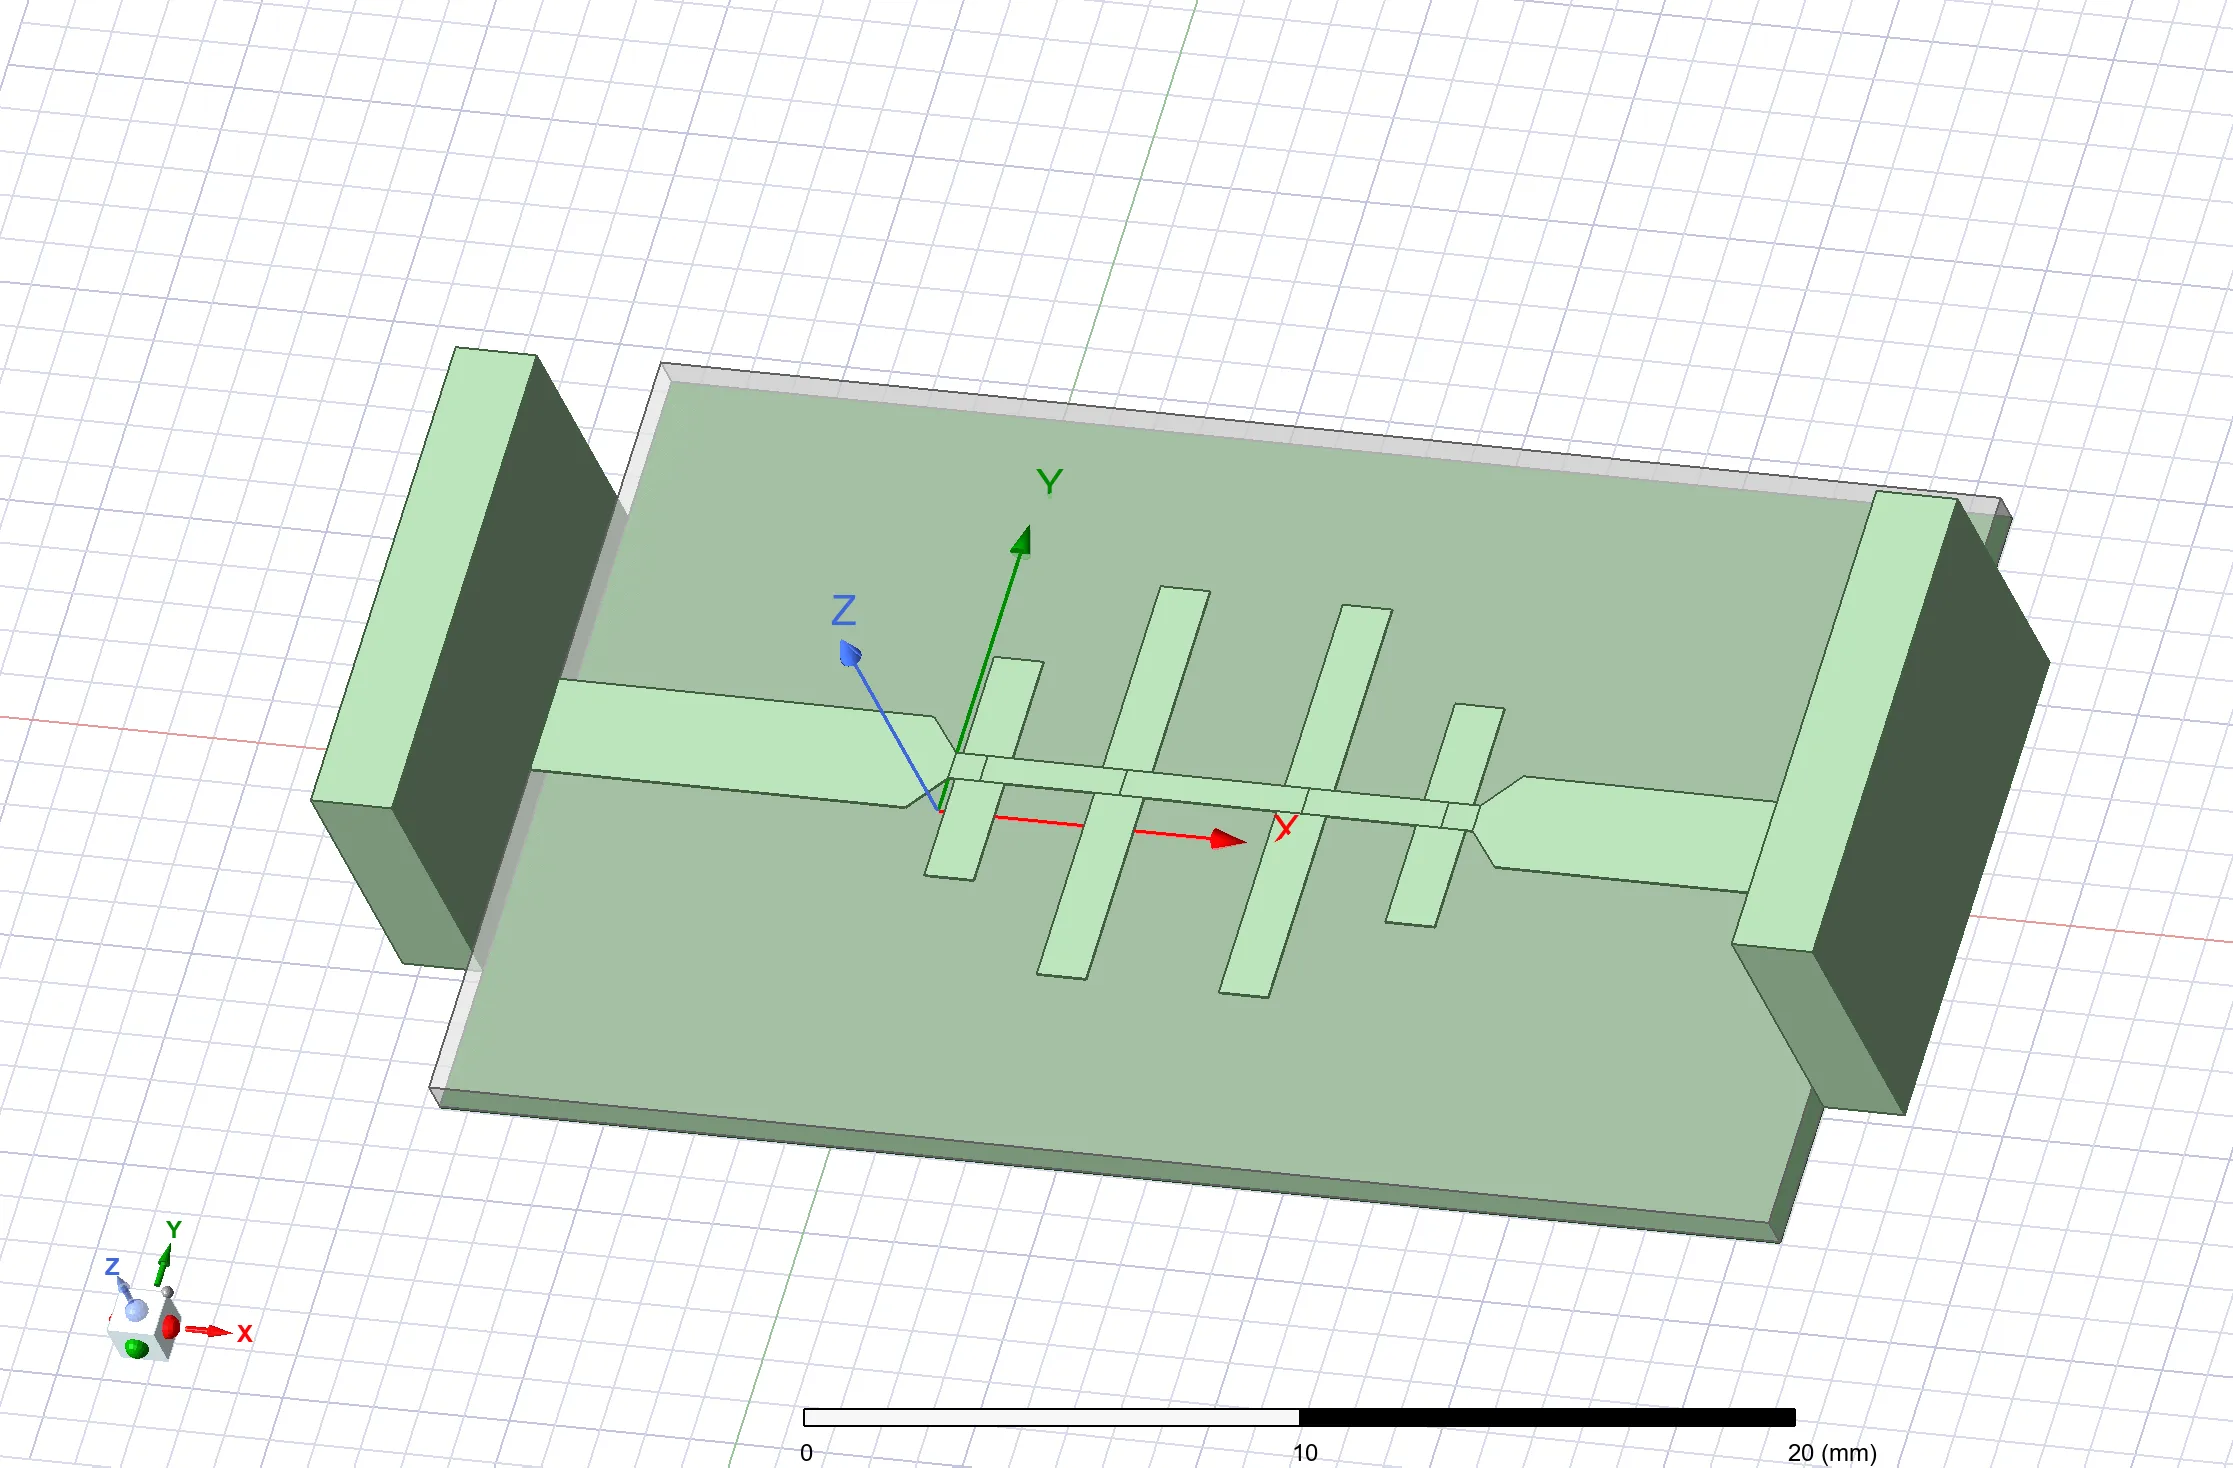The height and width of the screenshot is (1468, 2233).
Task: Click the green dot face of orientation cube
Action: [x=137, y=1349]
